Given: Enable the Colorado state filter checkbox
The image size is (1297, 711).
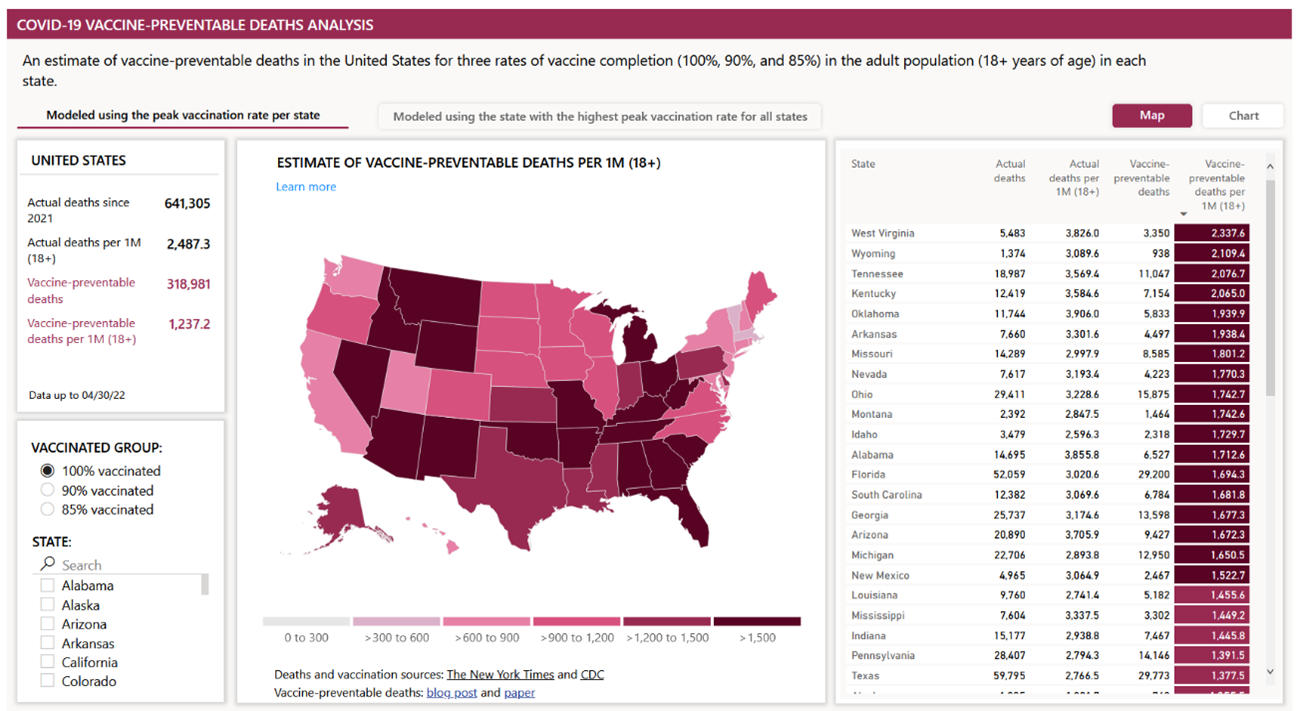Looking at the screenshot, I should click(x=47, y=681).
